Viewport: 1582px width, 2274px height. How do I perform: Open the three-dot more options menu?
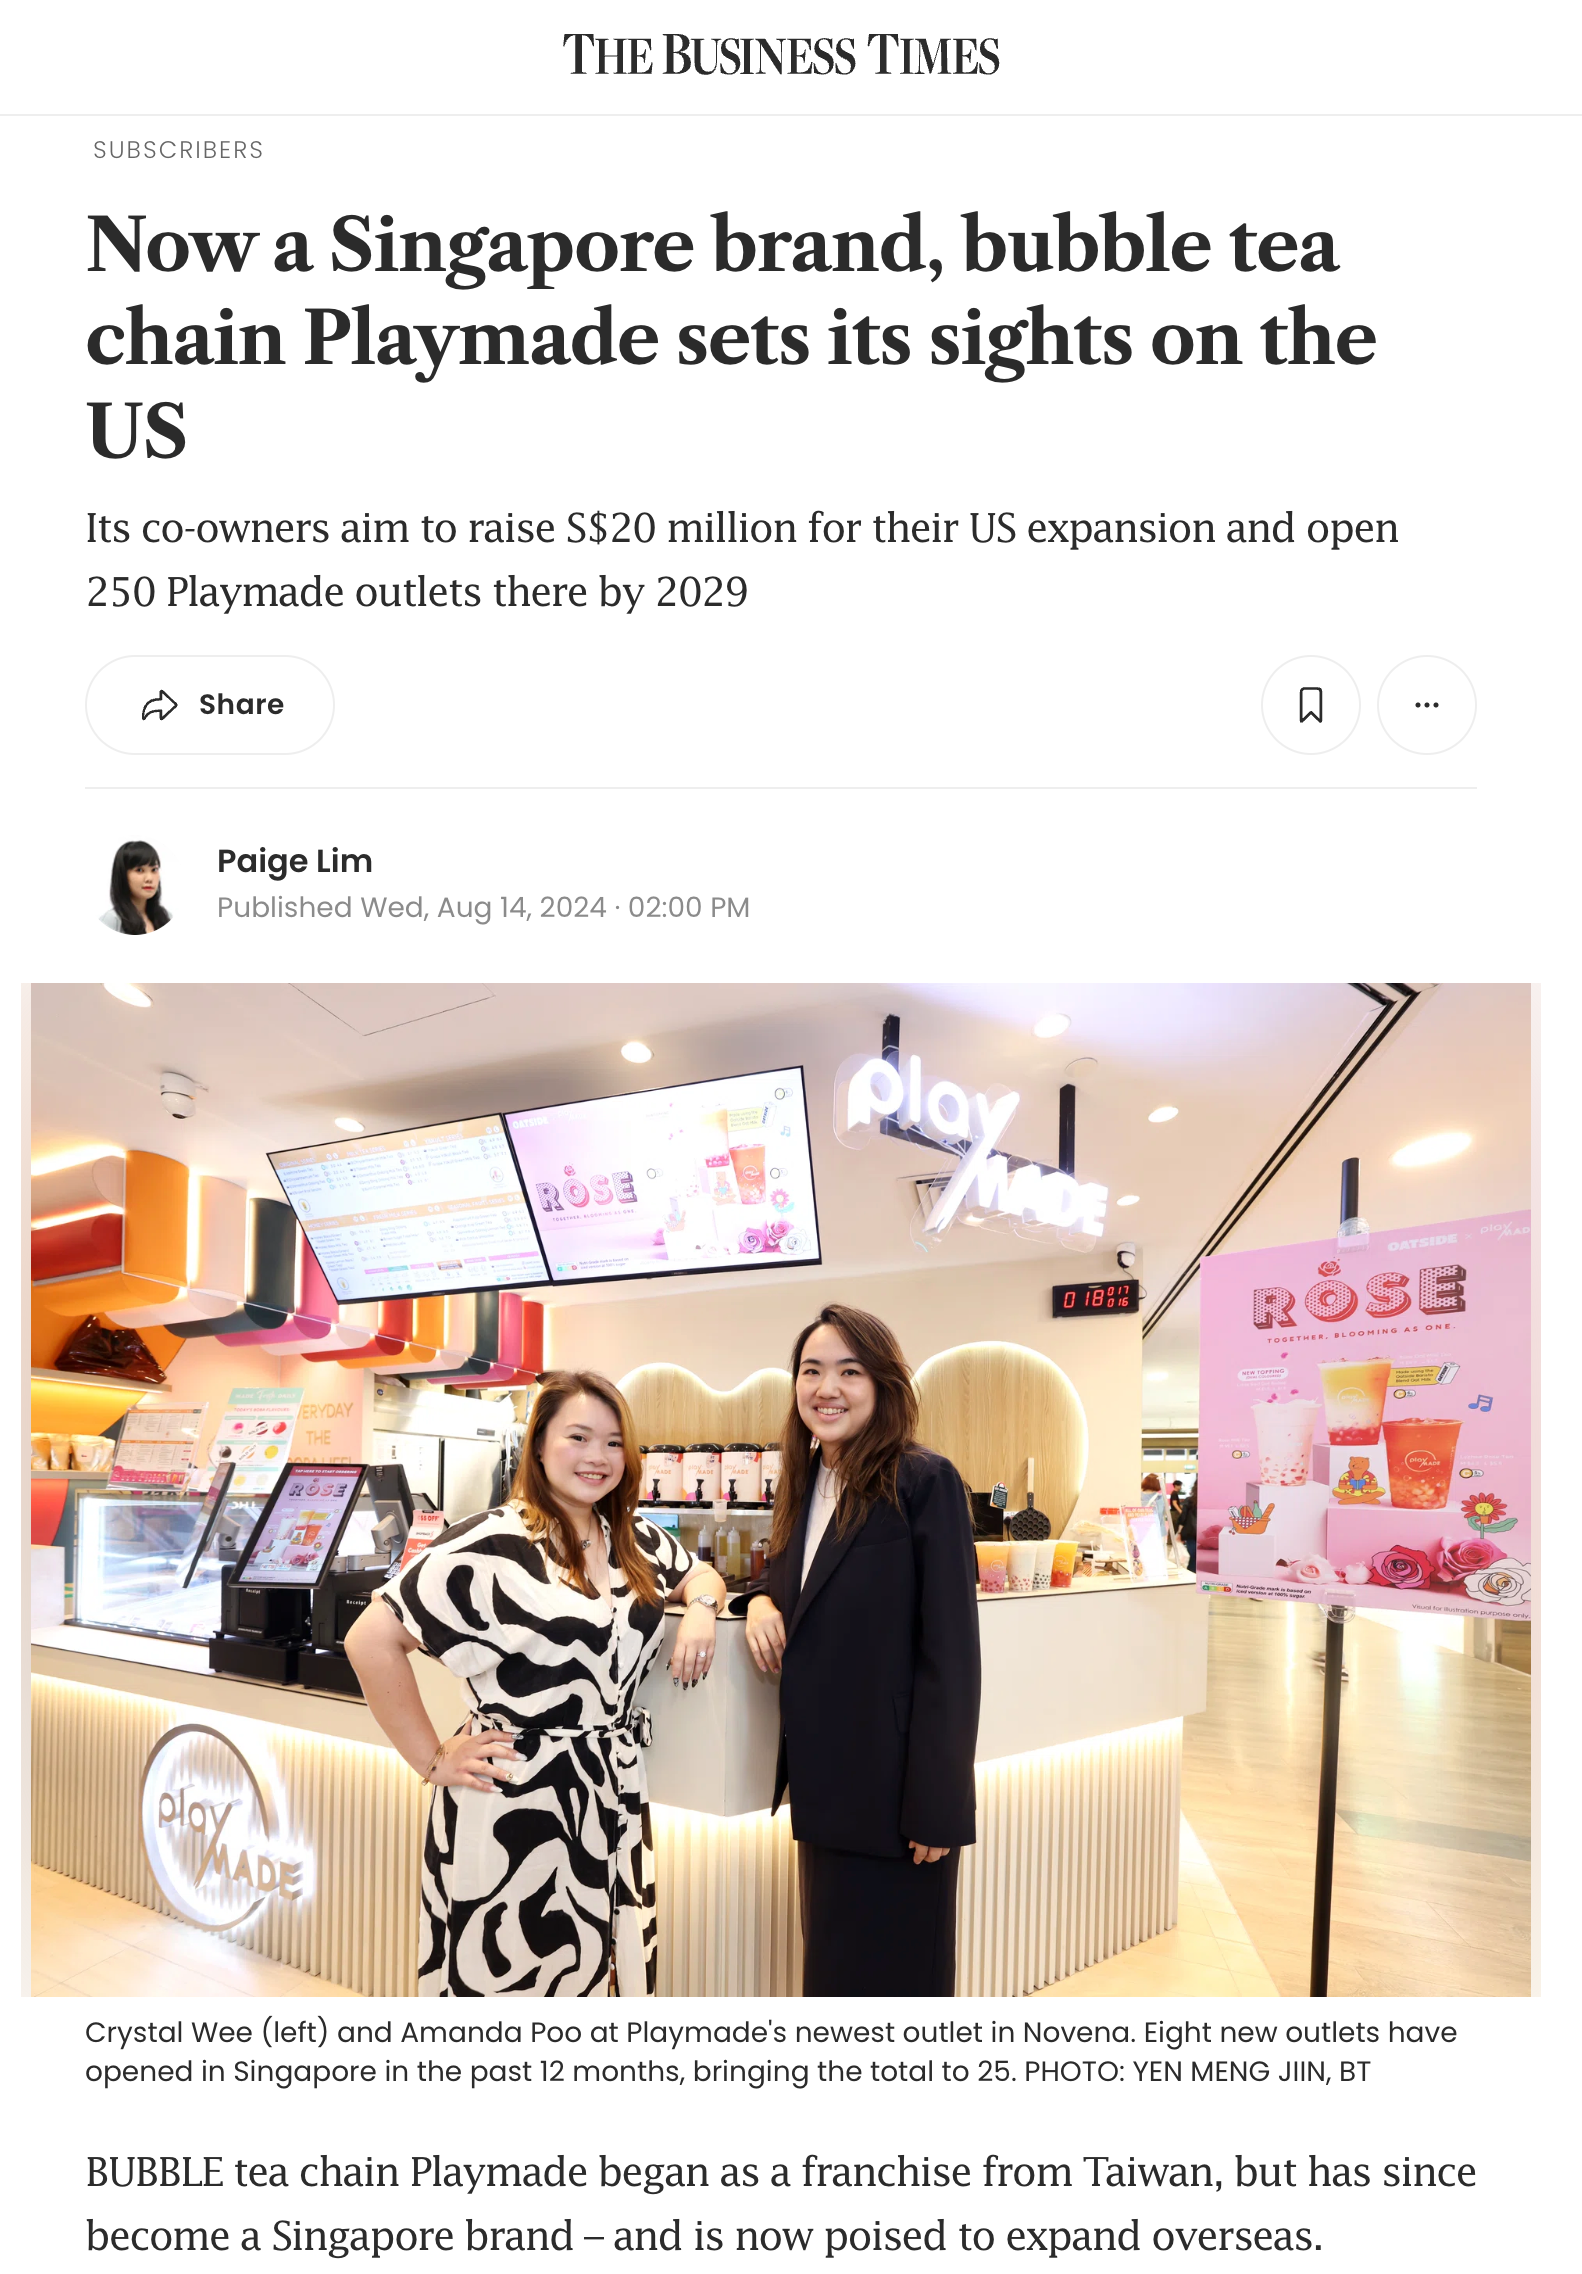(x=1427, y=705)
